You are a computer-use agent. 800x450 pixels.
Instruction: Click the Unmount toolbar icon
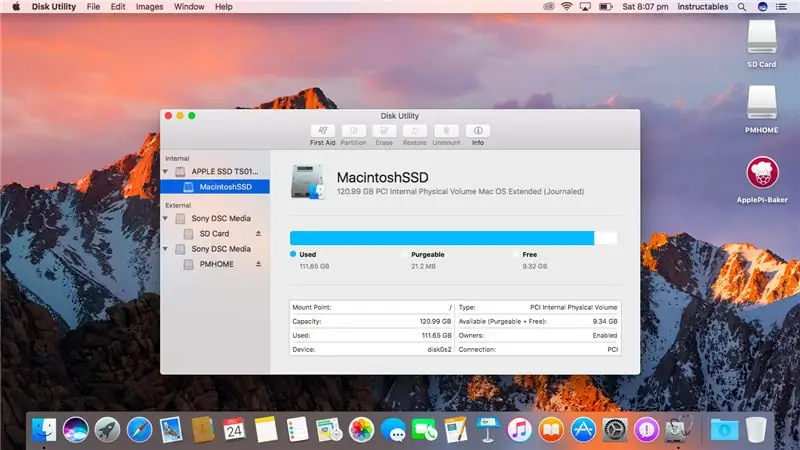pyautogui.click(x=446, y=131)
